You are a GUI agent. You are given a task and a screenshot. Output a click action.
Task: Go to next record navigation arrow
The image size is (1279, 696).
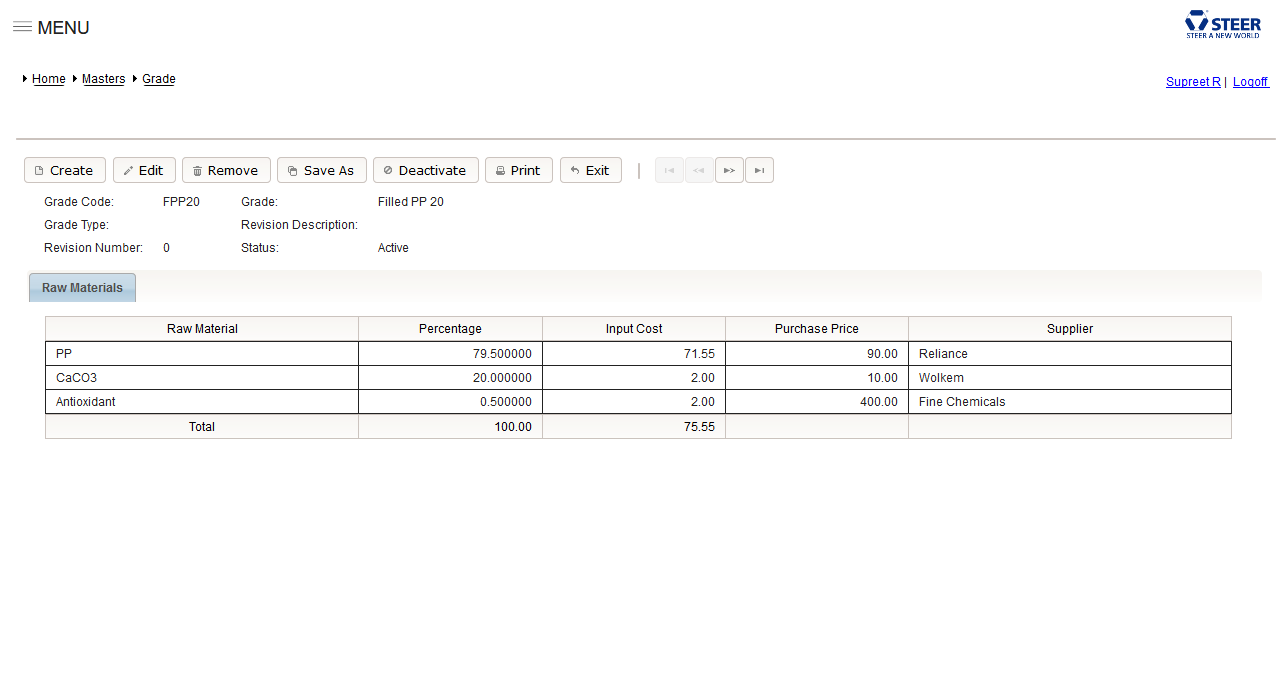(x=729, y=171)
